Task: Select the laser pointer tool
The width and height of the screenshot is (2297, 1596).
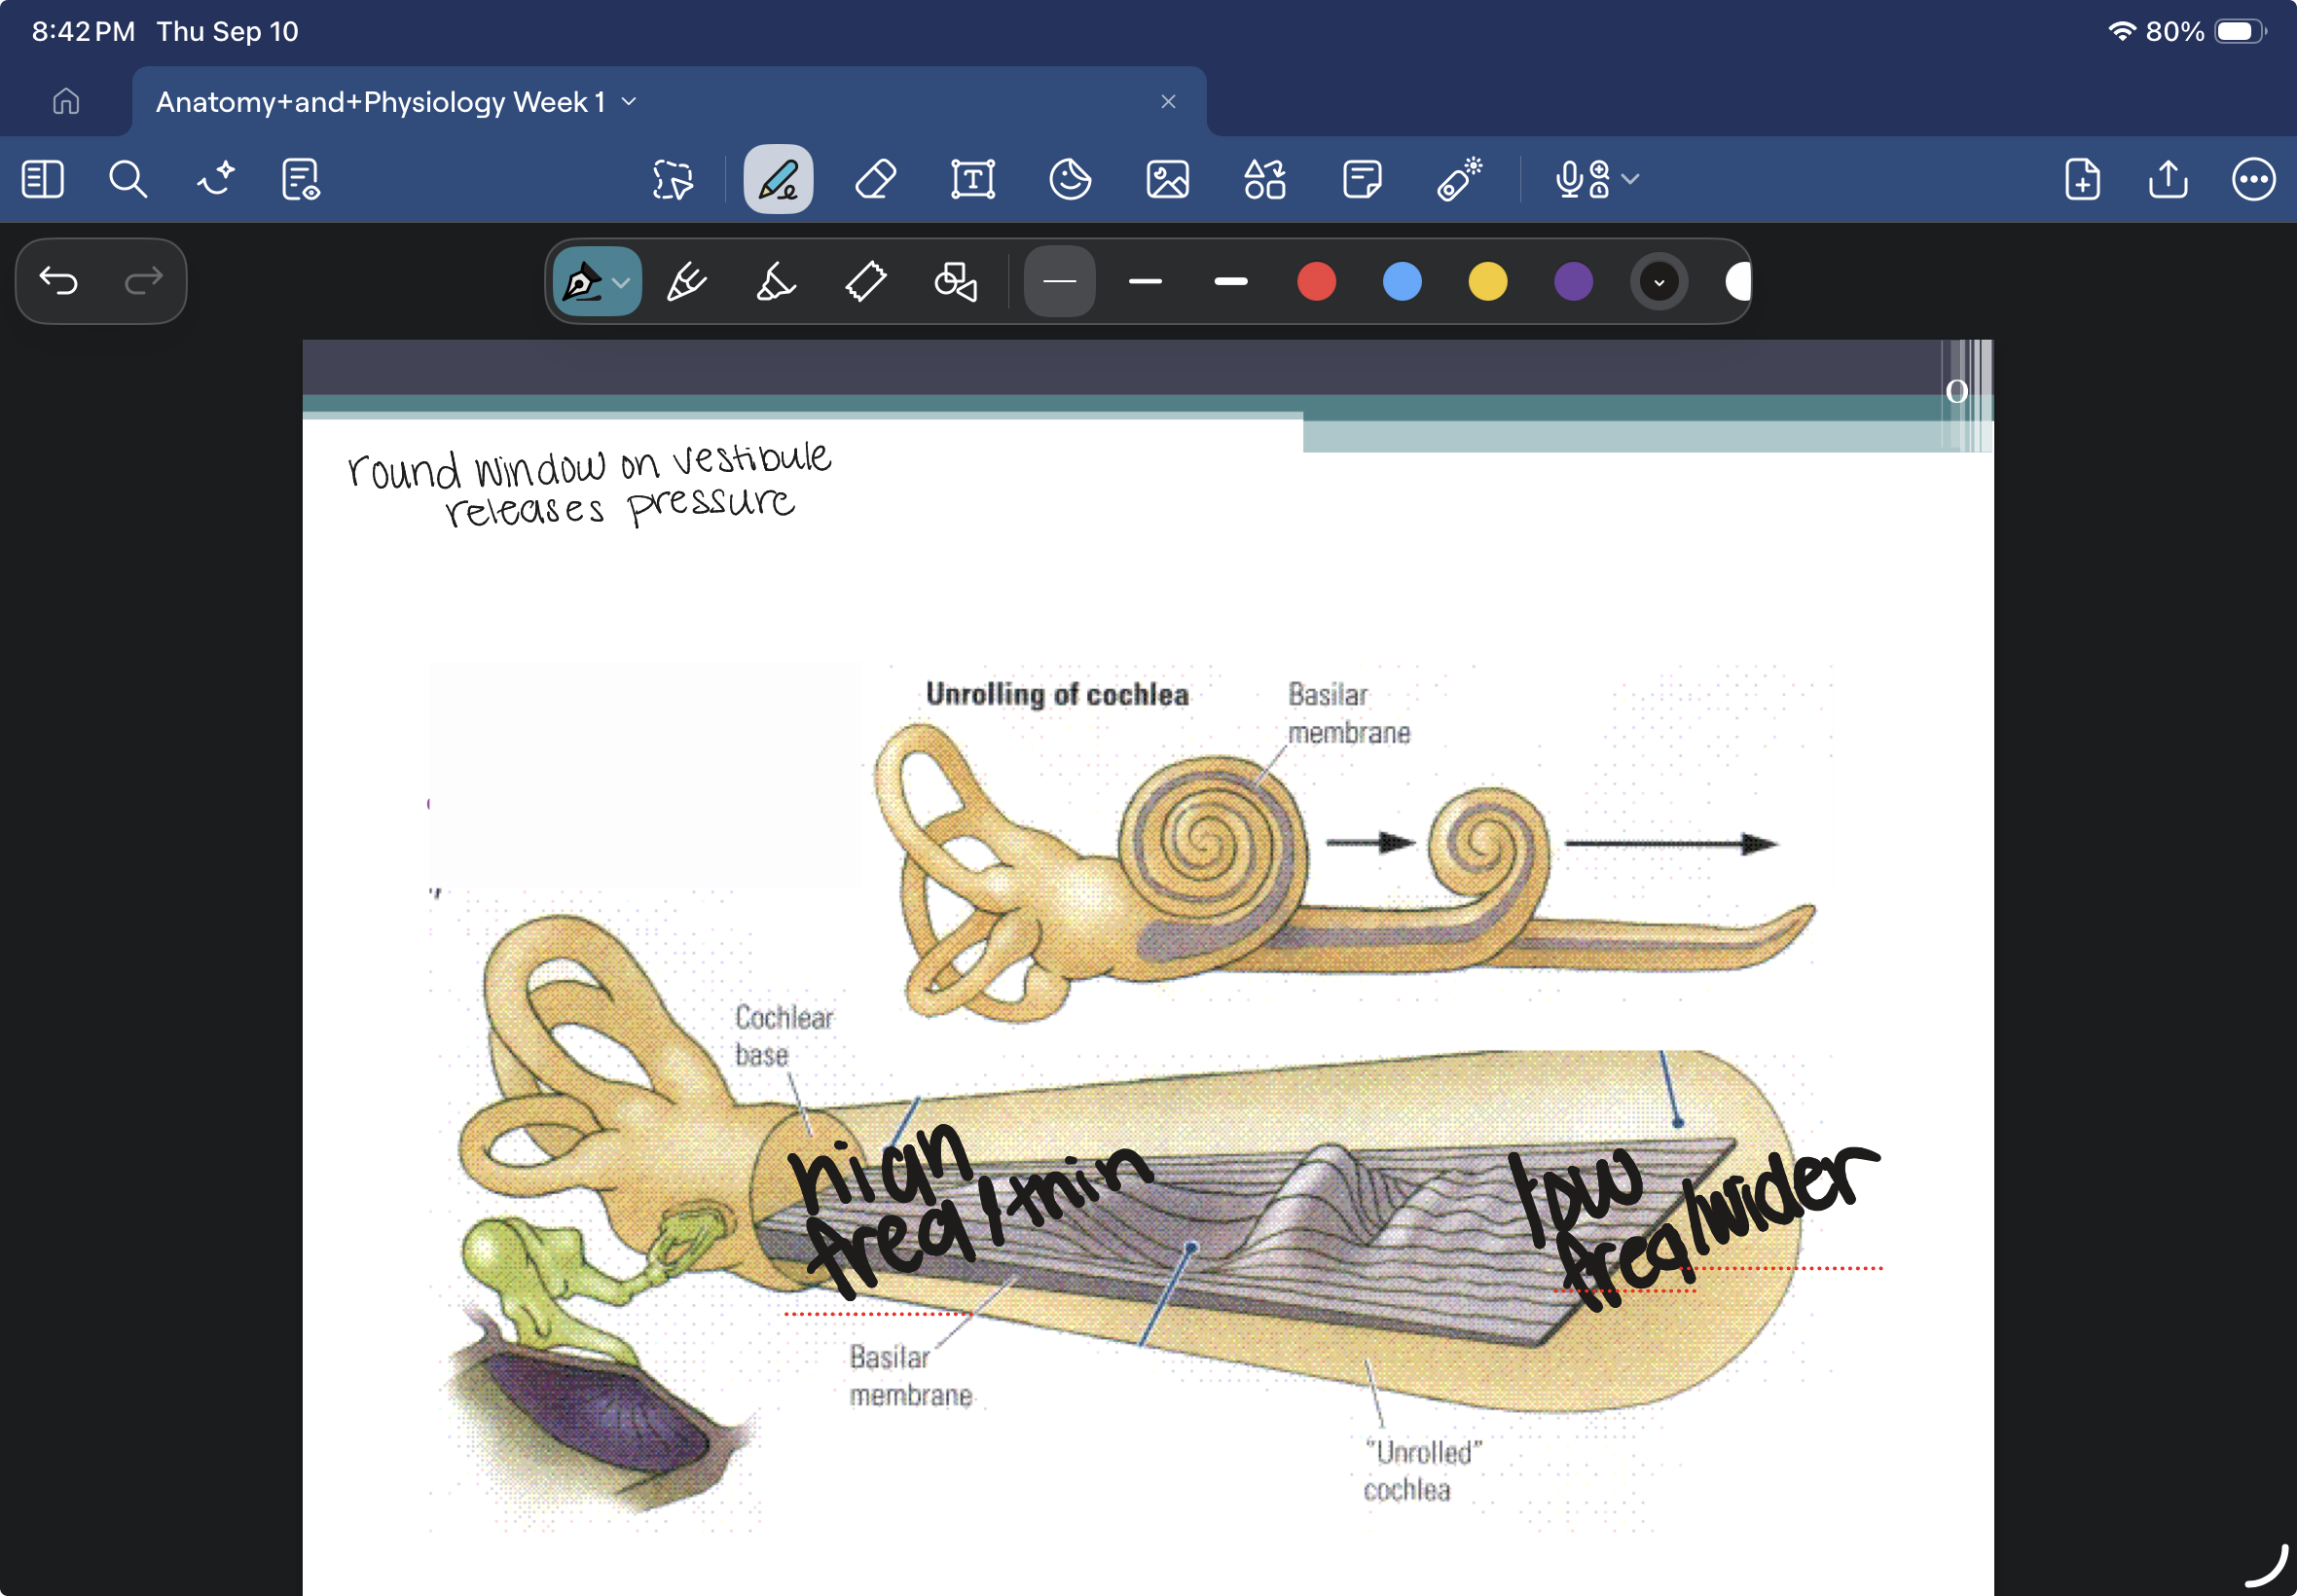Action: [1459, 180]
